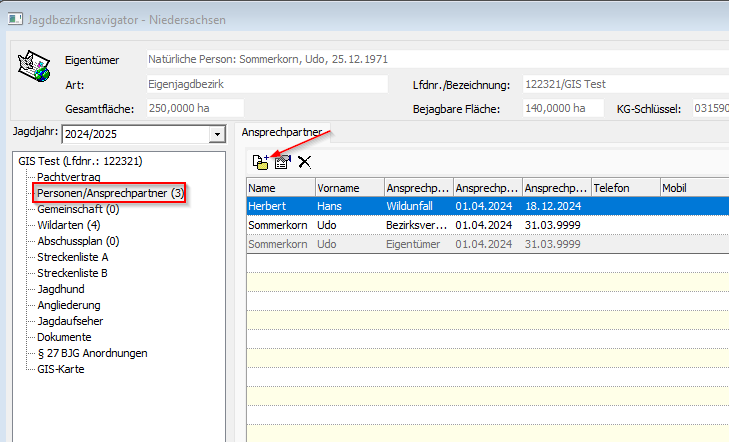The height and width of the screenshot is (442, 729).
Task: Click the Gesamtfläche field
Action: pos(195,108)
